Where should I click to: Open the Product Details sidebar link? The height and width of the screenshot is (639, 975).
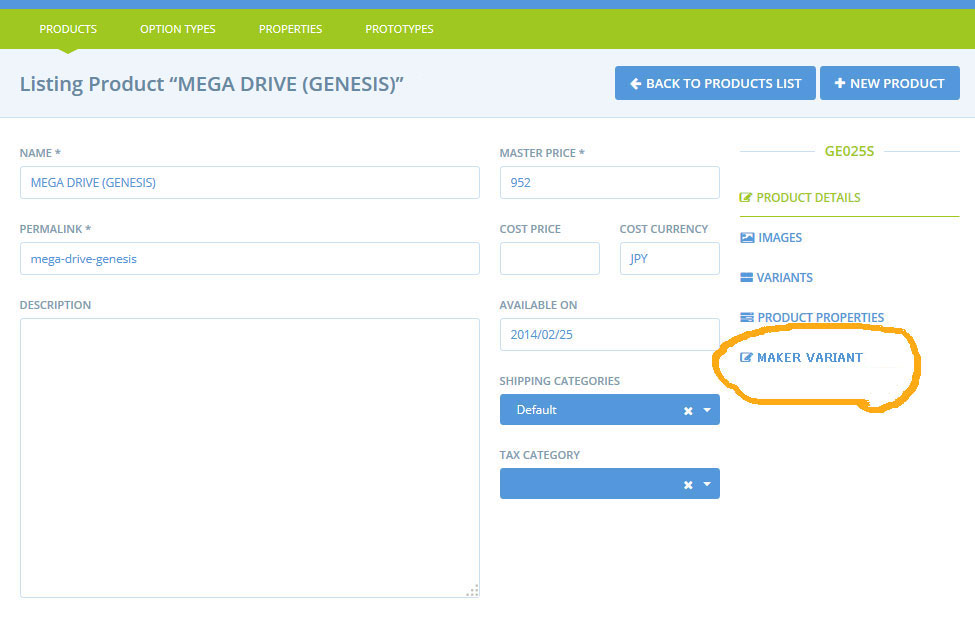[x=800, y=198]
